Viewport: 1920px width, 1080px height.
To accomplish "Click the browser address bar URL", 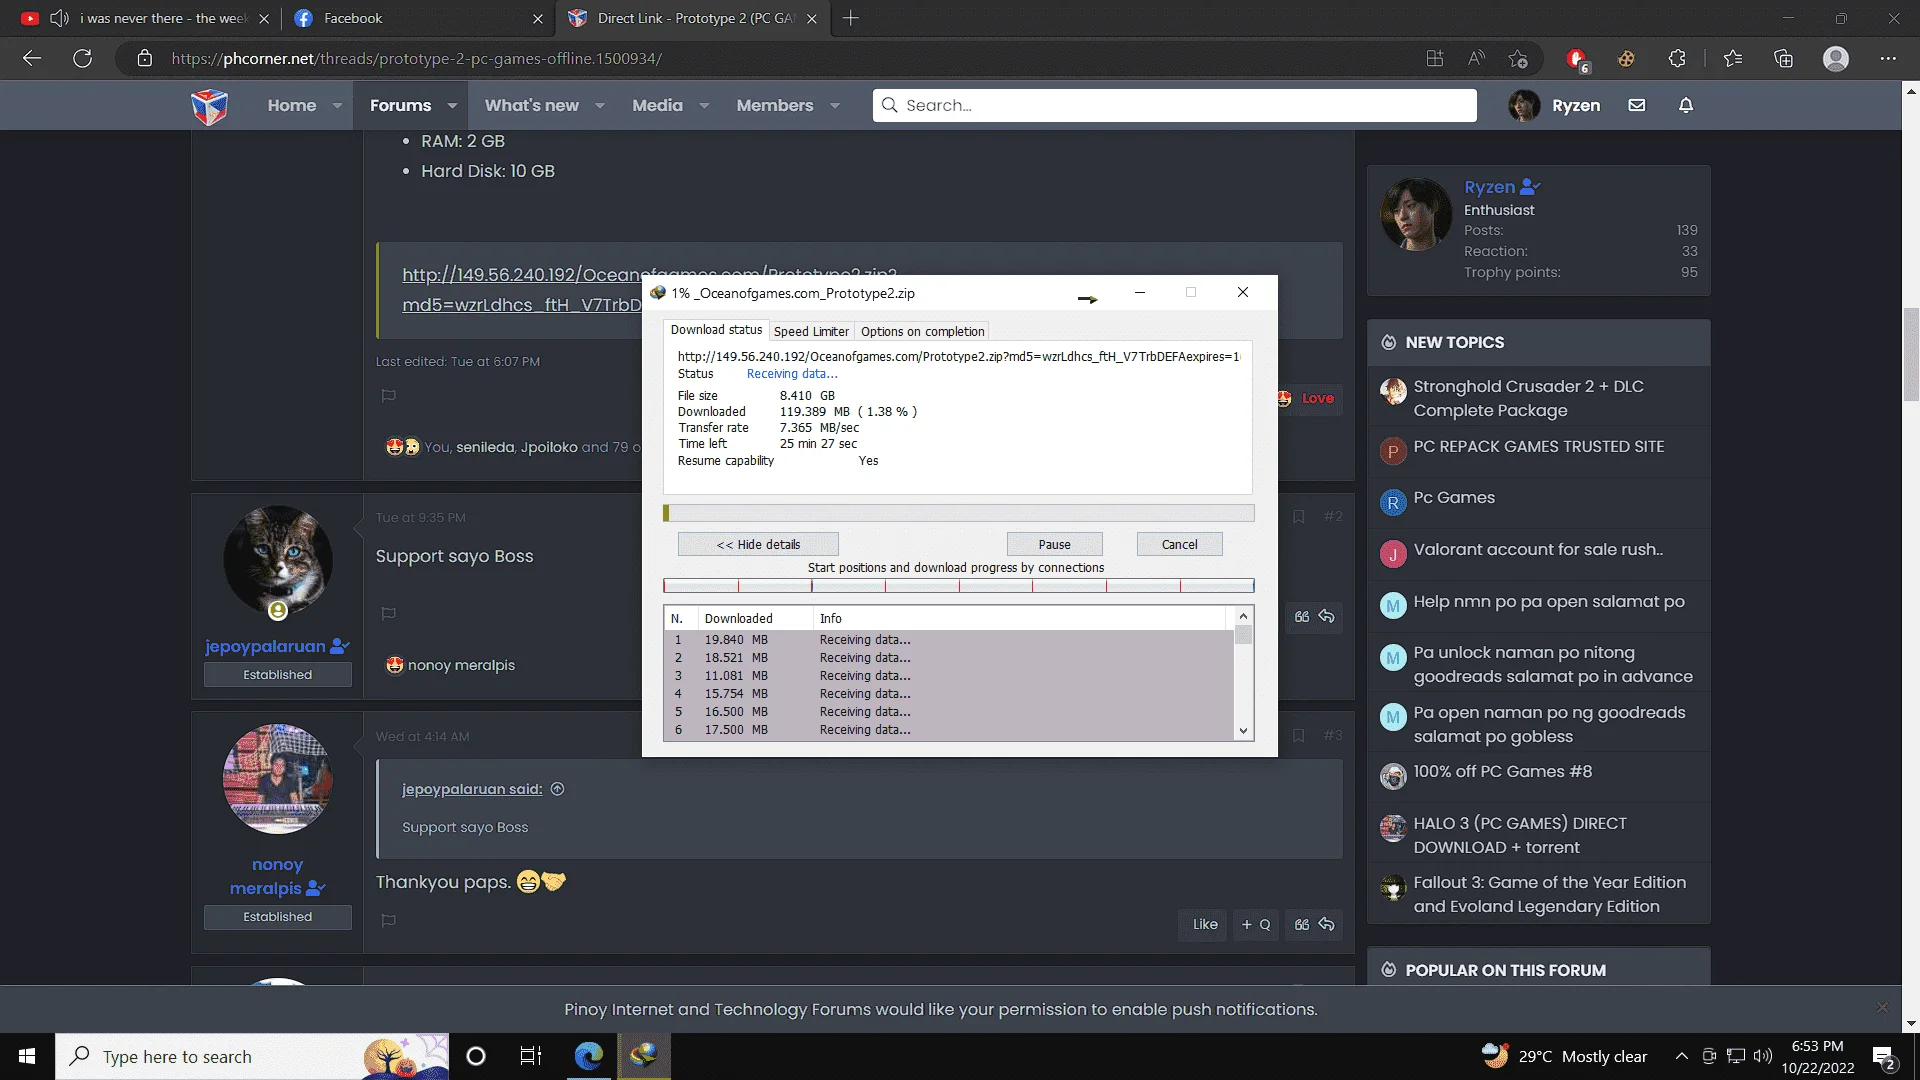I will (x=416, y=58).
